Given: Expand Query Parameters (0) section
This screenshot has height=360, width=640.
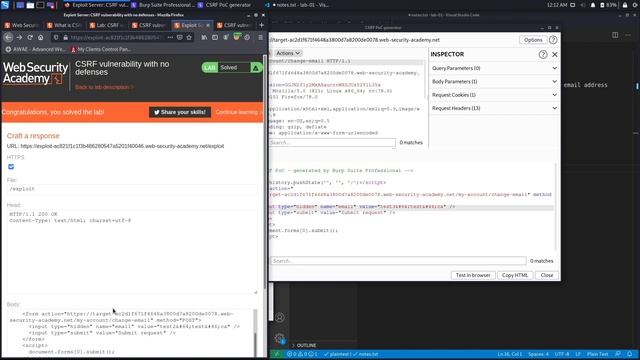Looking at the screenshot, I should point(494,68).
